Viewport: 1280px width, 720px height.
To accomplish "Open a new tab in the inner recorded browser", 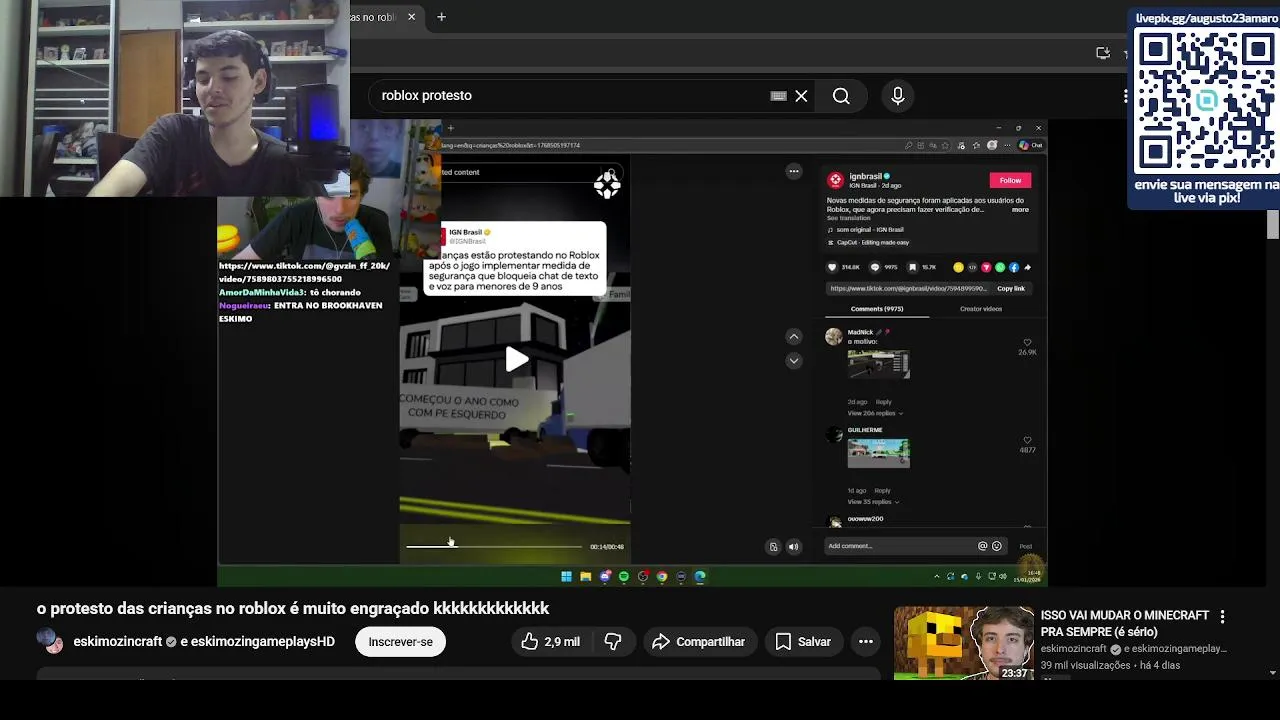I will [x=450, y=128].
